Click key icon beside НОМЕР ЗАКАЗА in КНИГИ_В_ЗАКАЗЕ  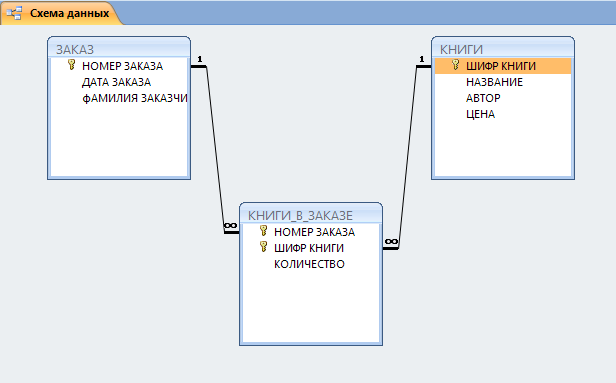coord(264,231)
